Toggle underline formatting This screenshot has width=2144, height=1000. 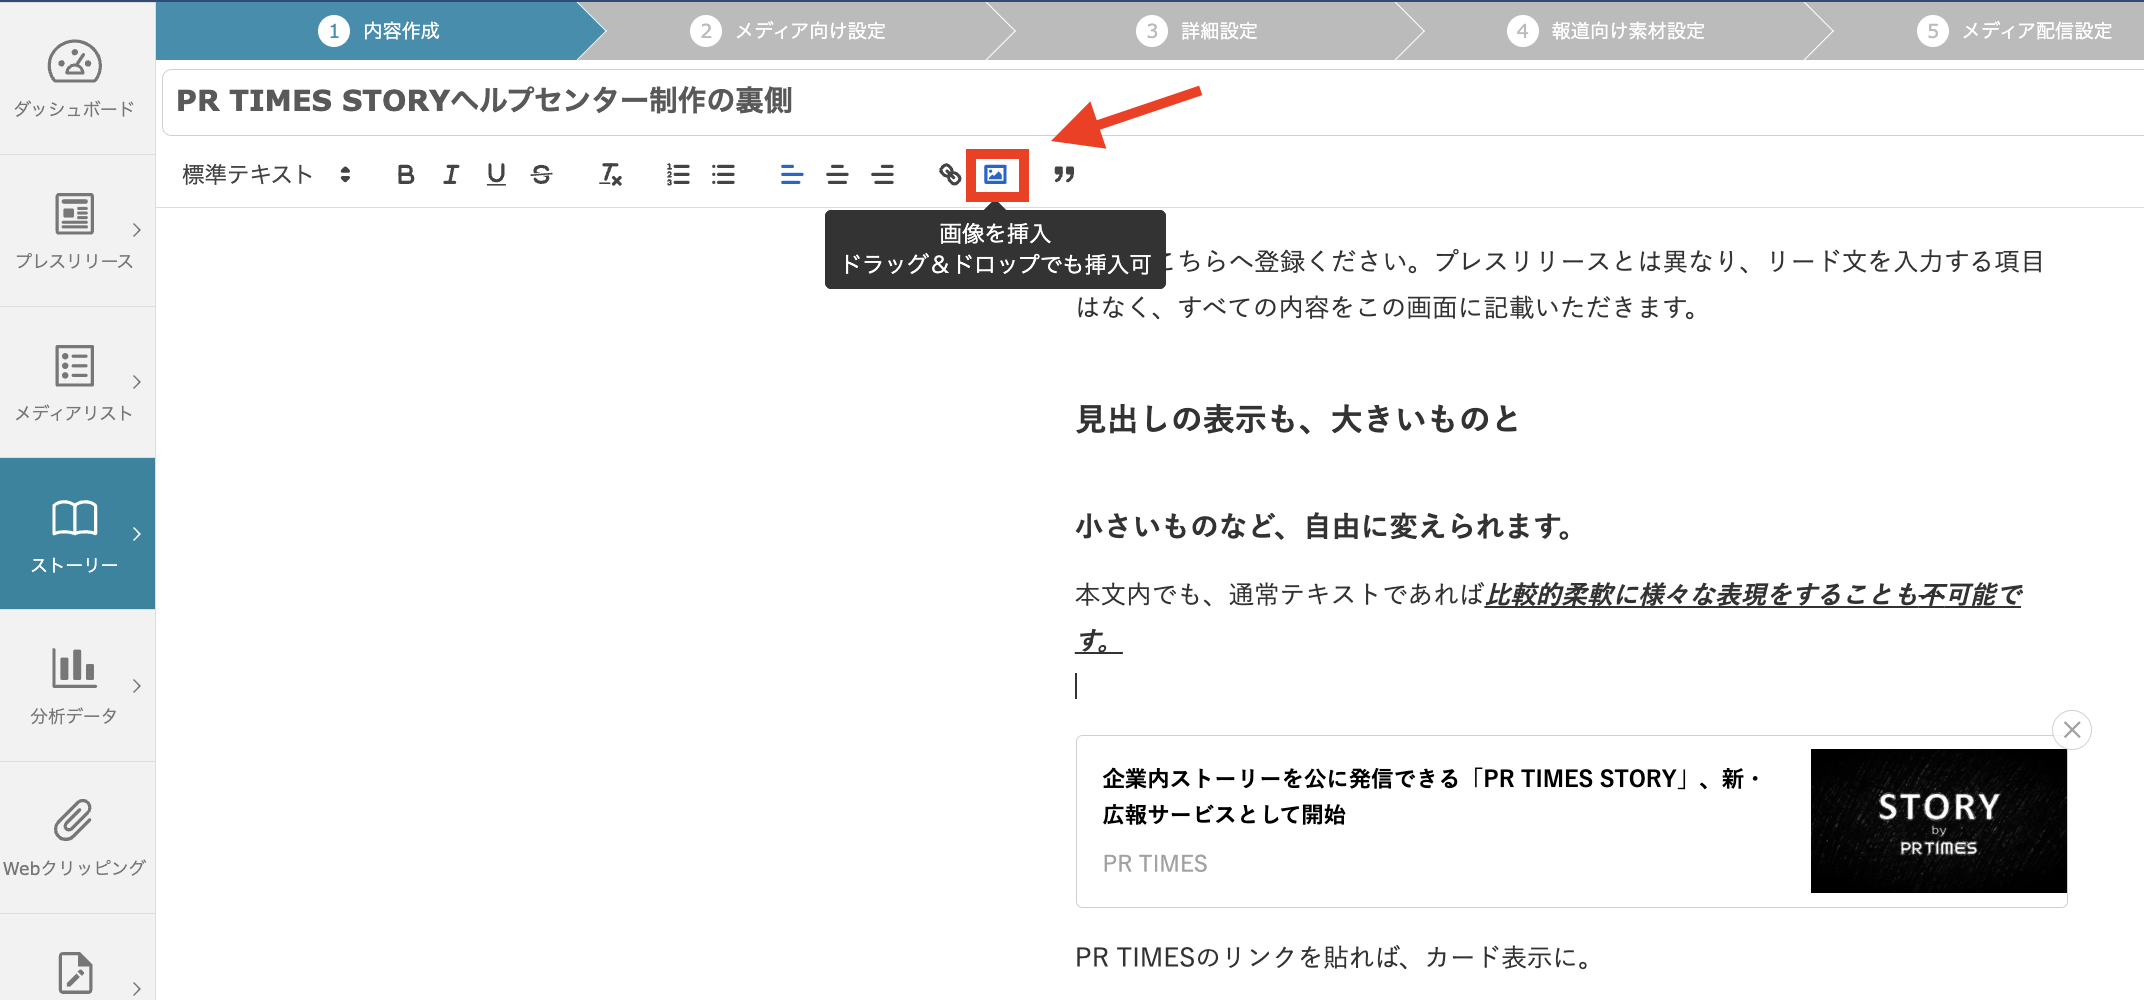[x=496, y=175]
